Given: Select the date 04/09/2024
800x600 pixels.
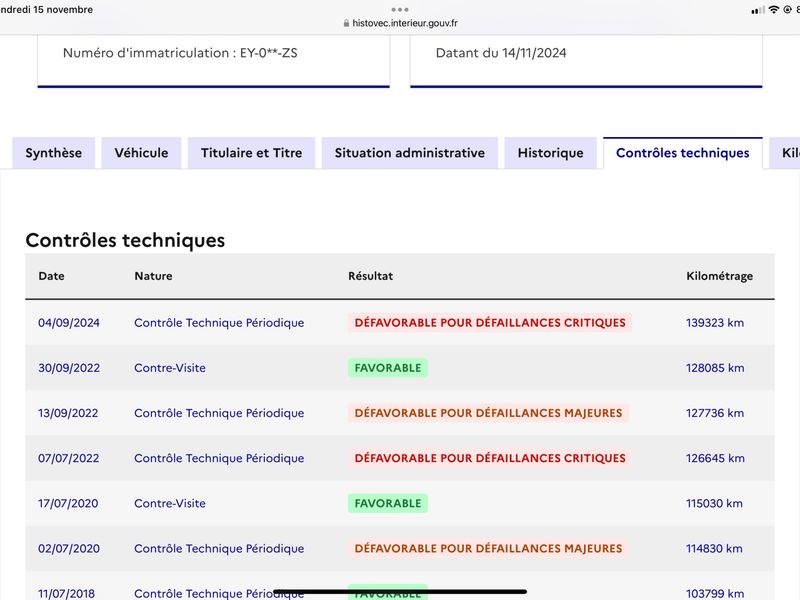Looking at the screenshot, I should pos(69,322).
